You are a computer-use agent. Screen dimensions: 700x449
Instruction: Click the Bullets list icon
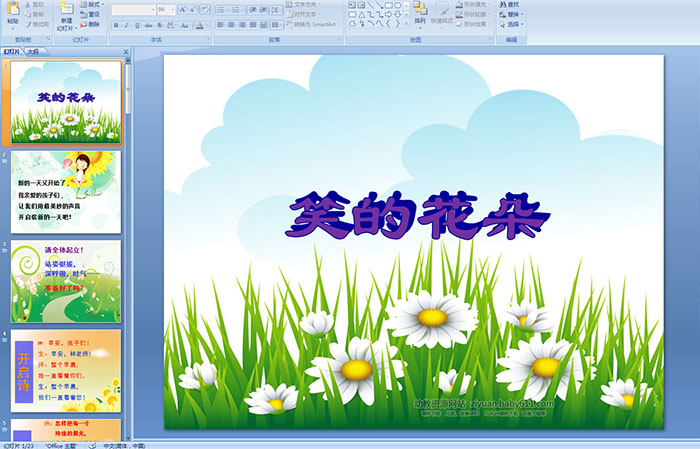tap(221, 9)
